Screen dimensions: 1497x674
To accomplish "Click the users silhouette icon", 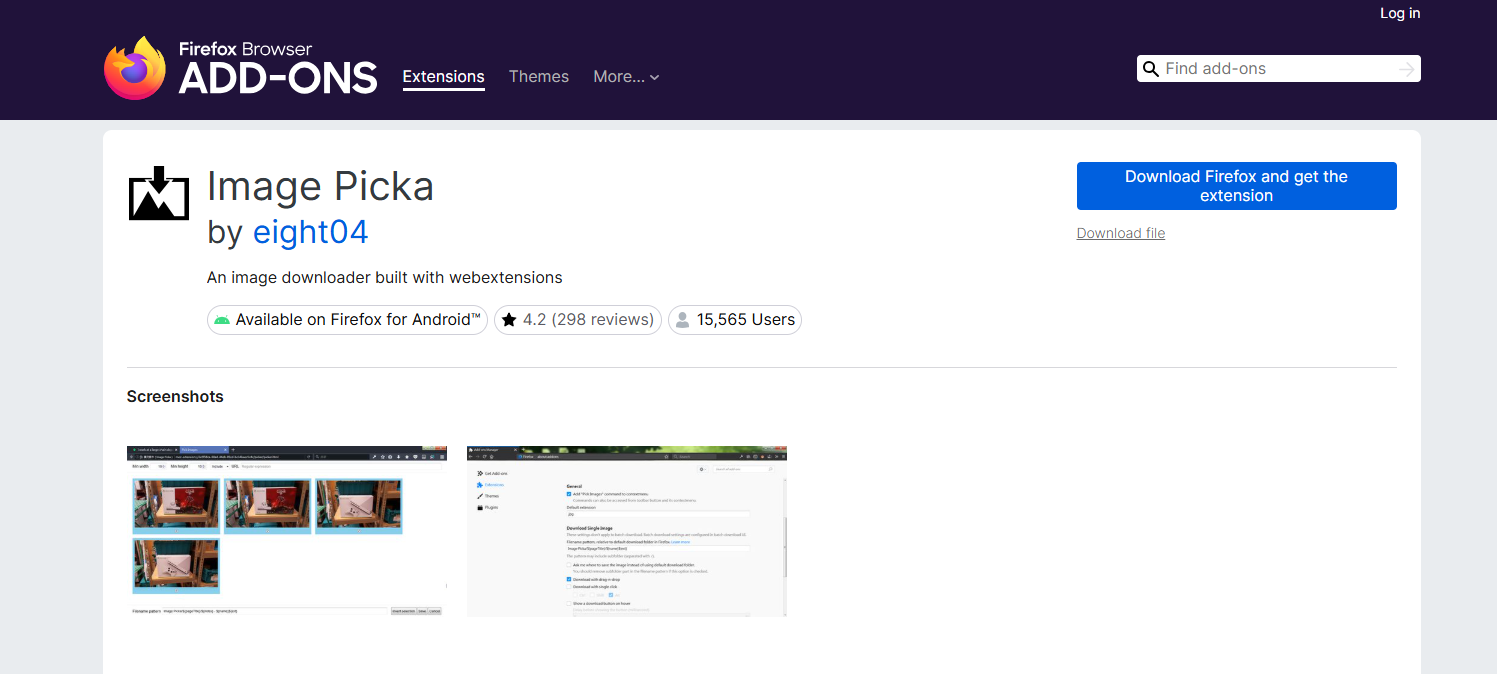I will [682, 320].
